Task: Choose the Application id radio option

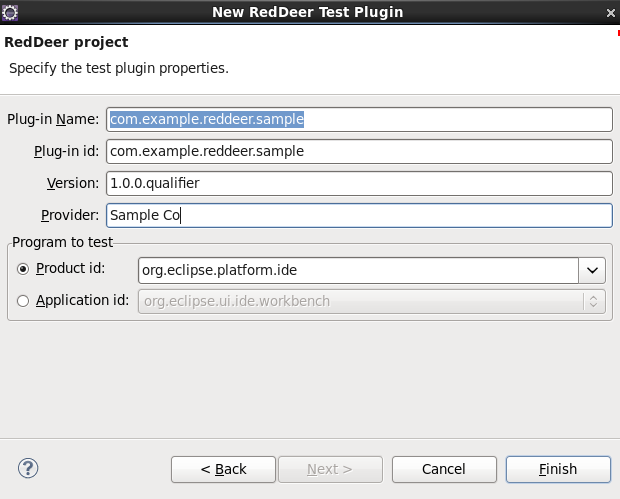Action: click(x=23, y=301)
